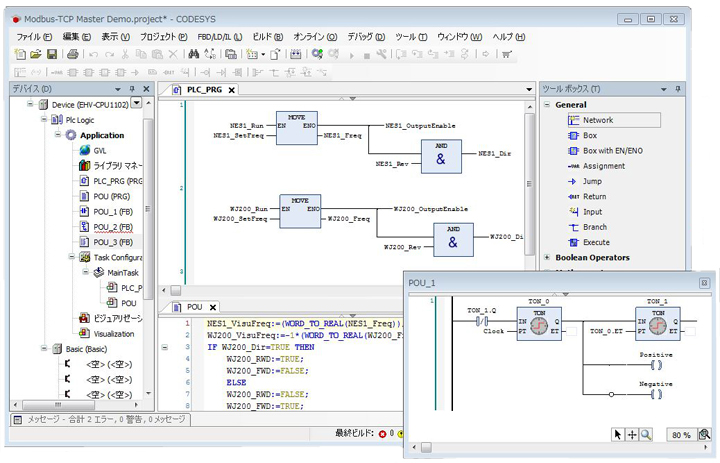Collapse the MainTask tree node
Viewport: 720px width, 463px height.
[x=86, y=272]
